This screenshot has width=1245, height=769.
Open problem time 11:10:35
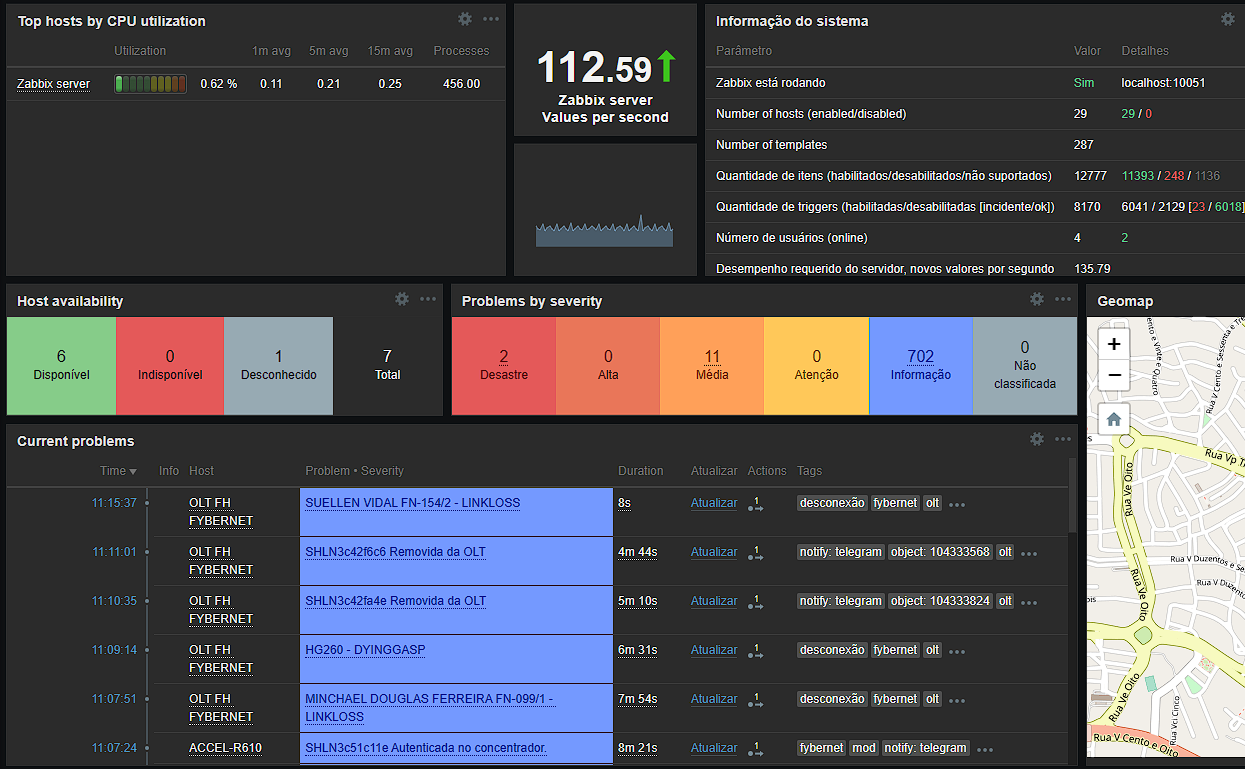[114, 601]
